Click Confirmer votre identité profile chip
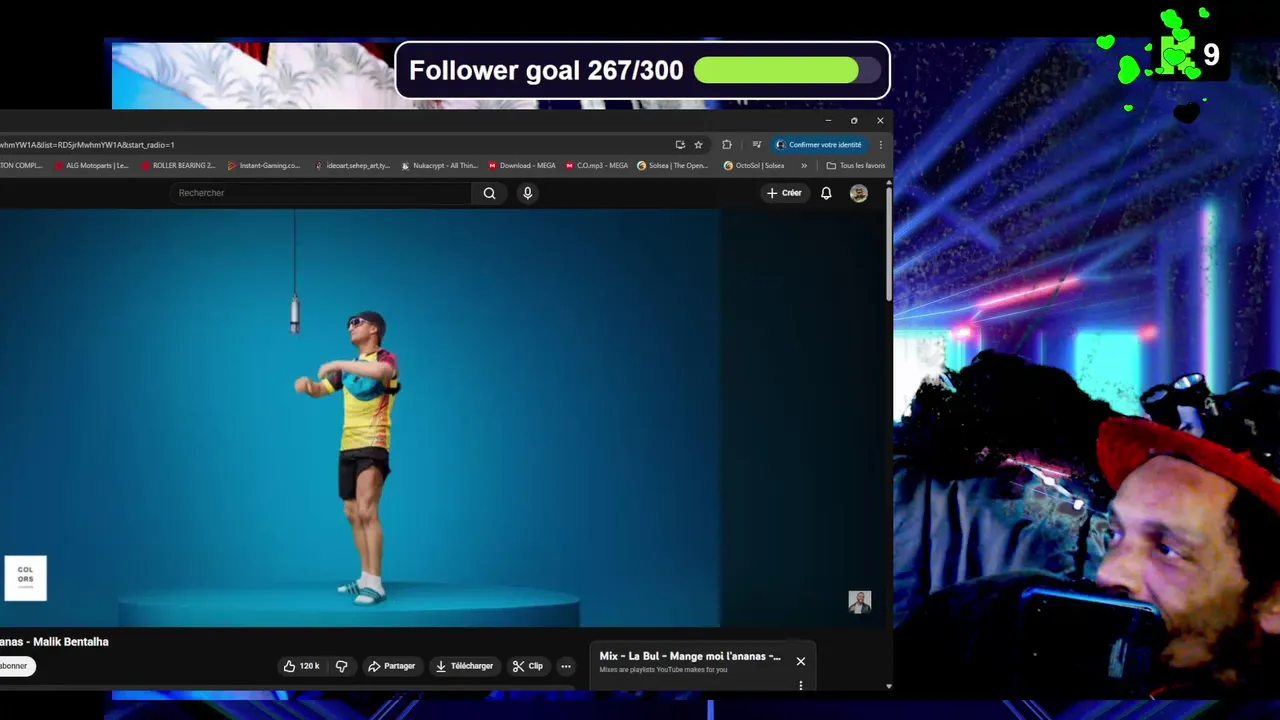1280x720 pixels. coord(819,145)
